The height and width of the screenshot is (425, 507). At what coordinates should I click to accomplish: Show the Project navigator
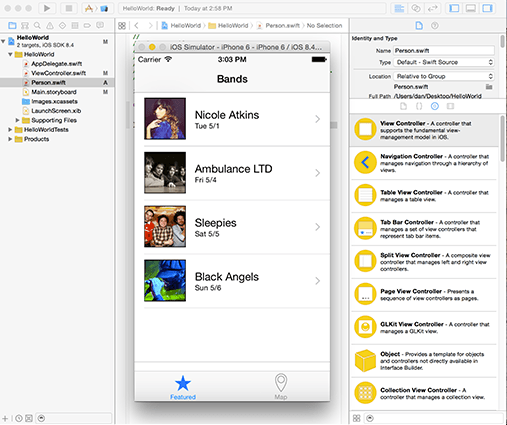[x=12, y=25]
